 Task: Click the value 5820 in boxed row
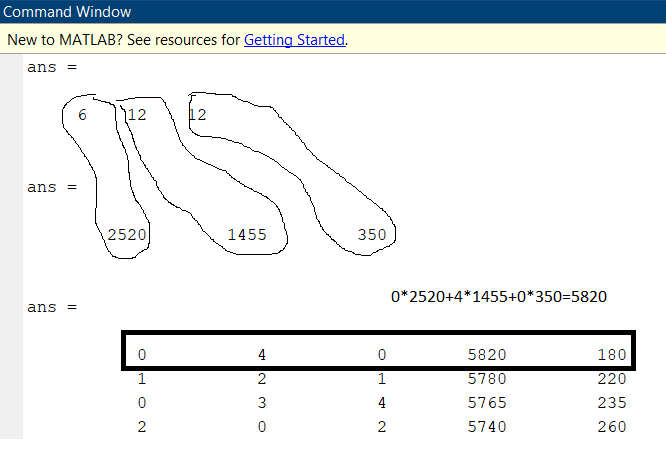(x=486, y=355)
